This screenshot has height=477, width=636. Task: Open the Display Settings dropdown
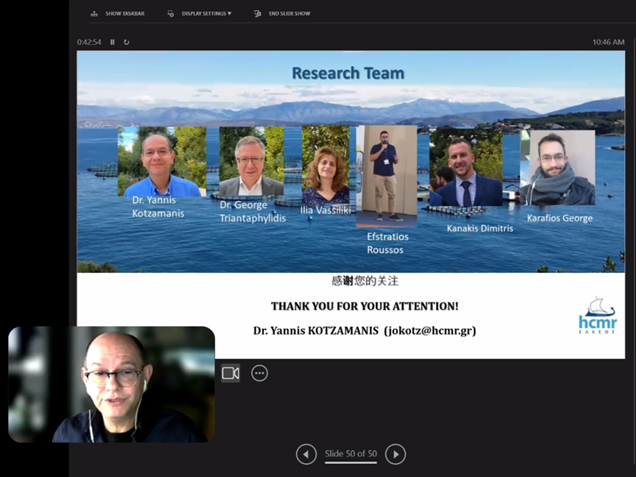point(199,13)
